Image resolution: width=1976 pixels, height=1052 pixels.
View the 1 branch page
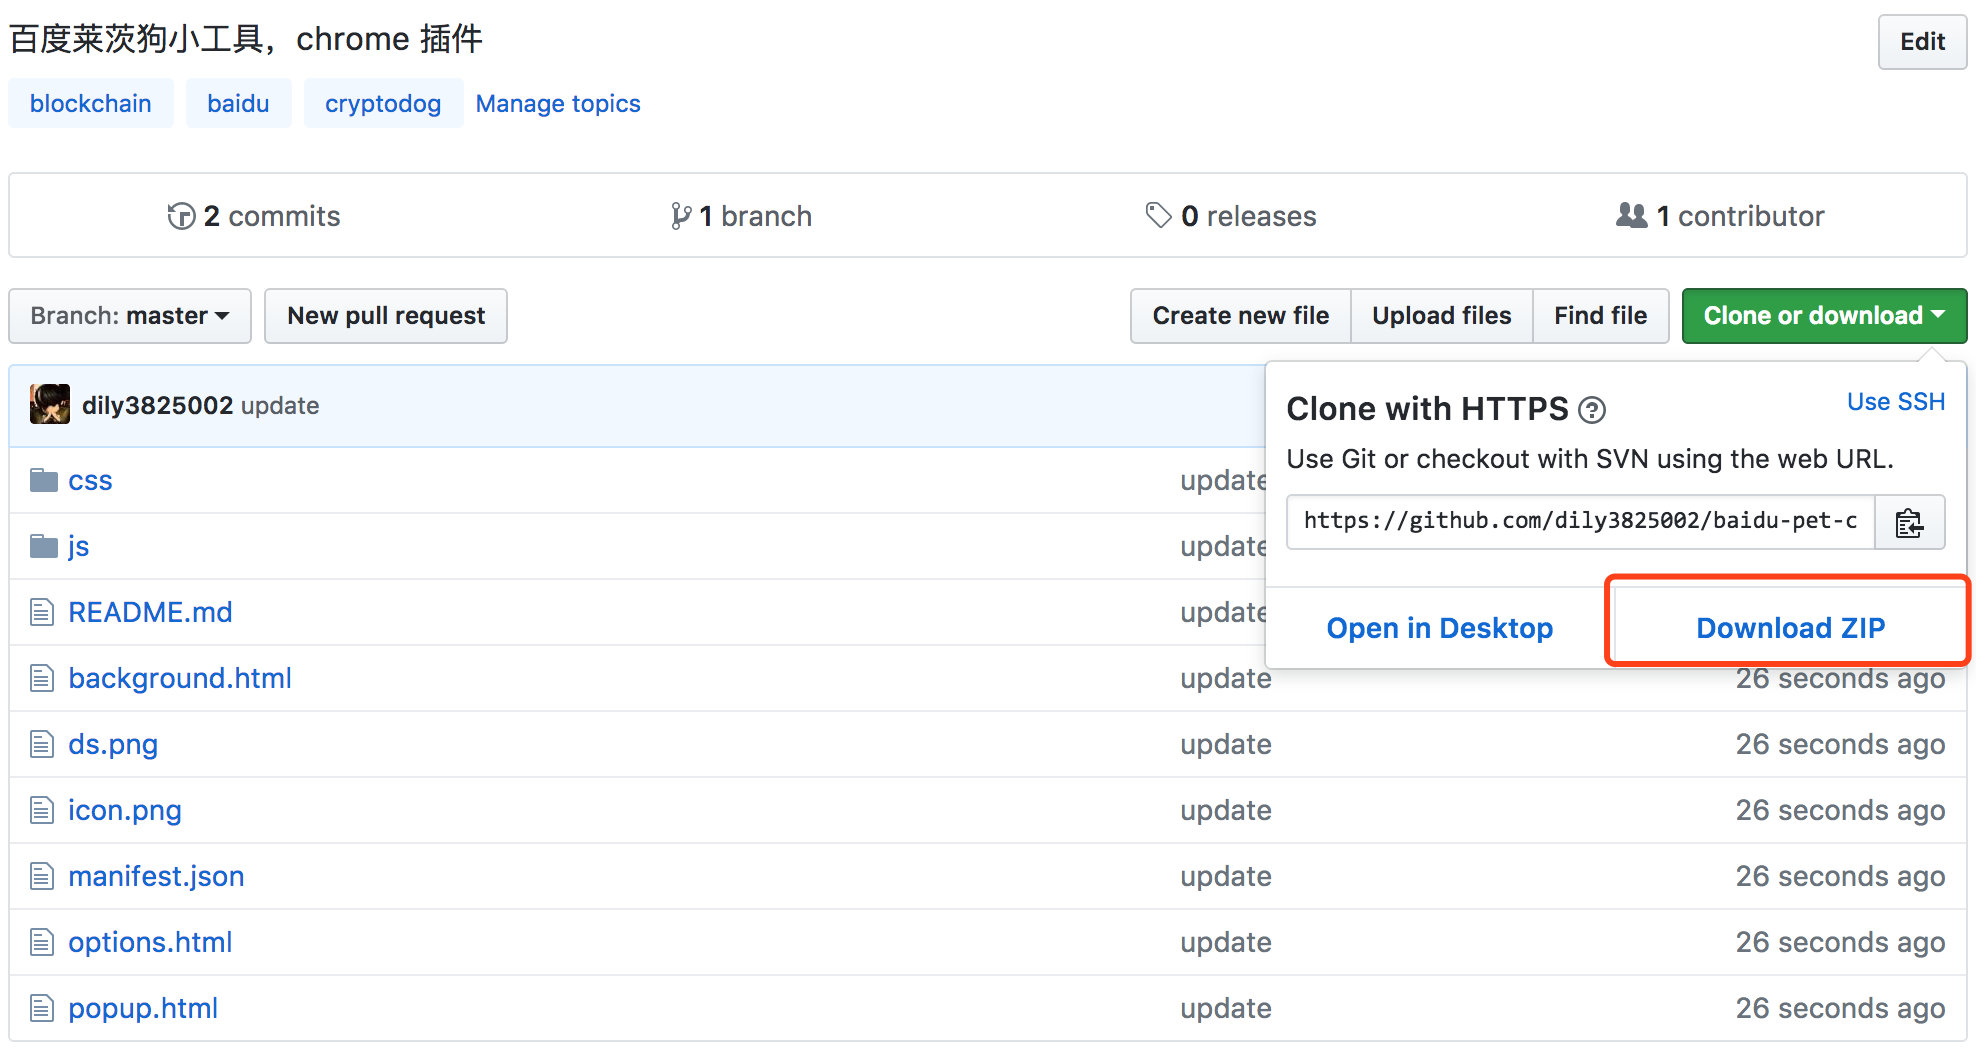[x=741, y=216]
